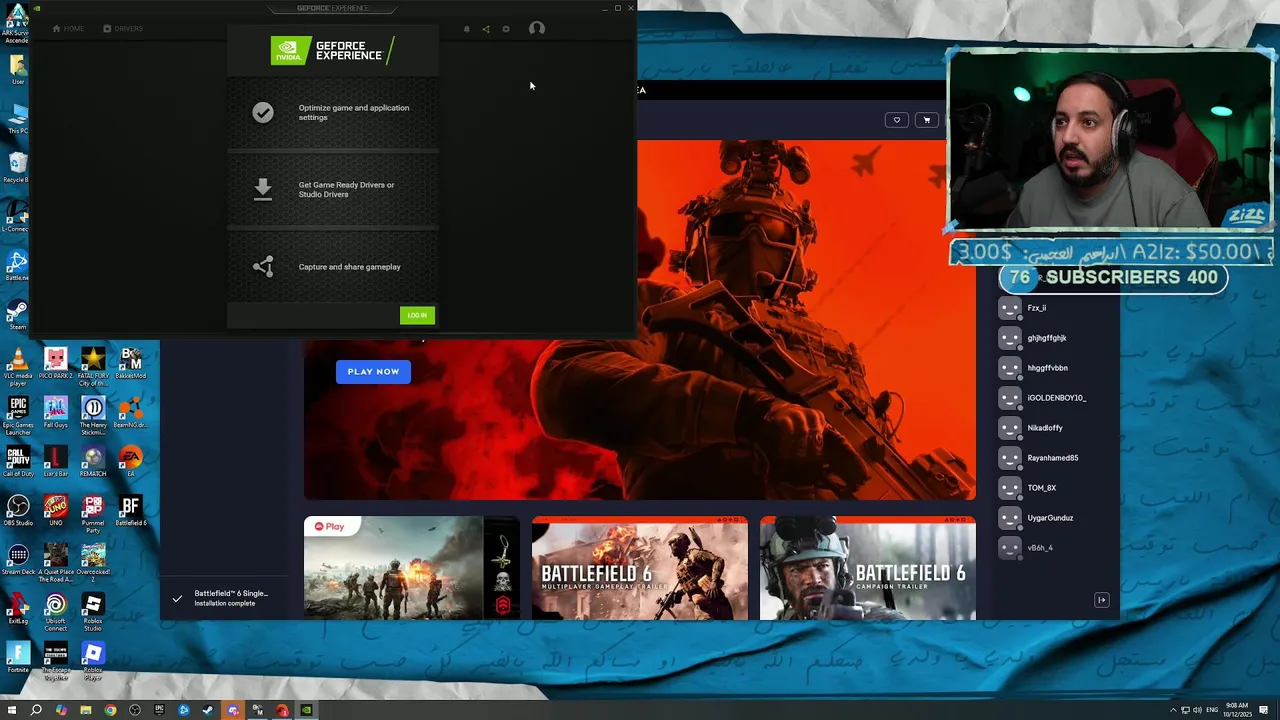Open Battlefield 6 Campaign Trailer thumbnail

(x=867, y=568)
